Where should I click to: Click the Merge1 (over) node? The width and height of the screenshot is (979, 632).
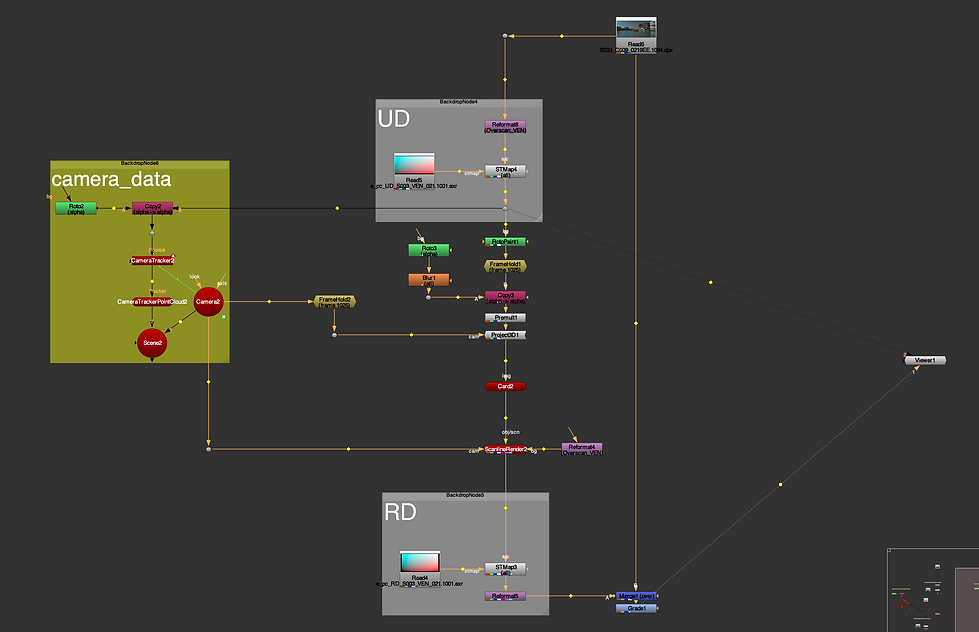[636, 596]
